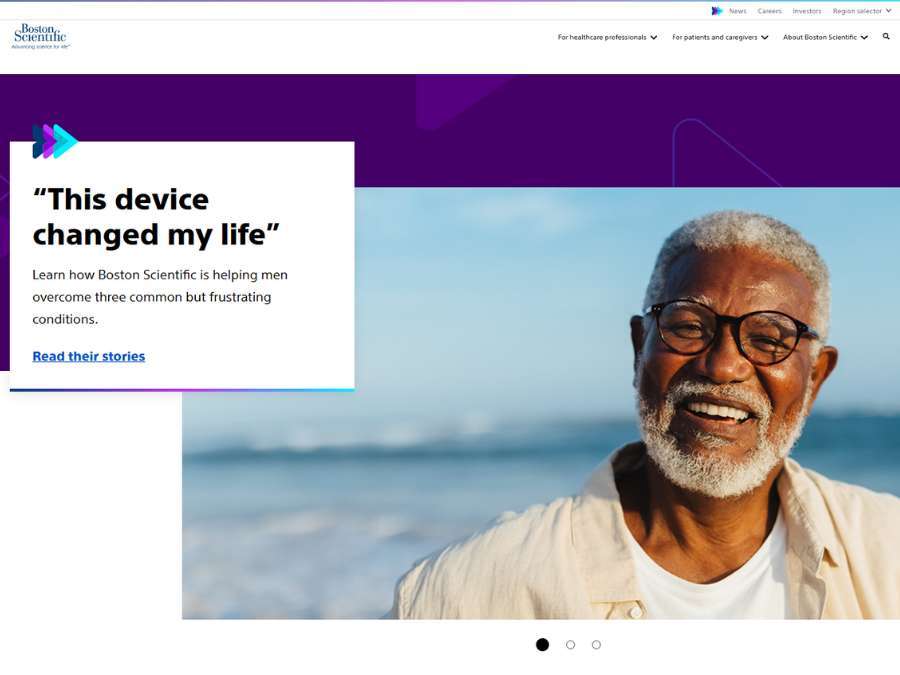The image size is (900, 675).
Task: Click the chevron beside For patients and caregivers
Action: click(765, 37)
